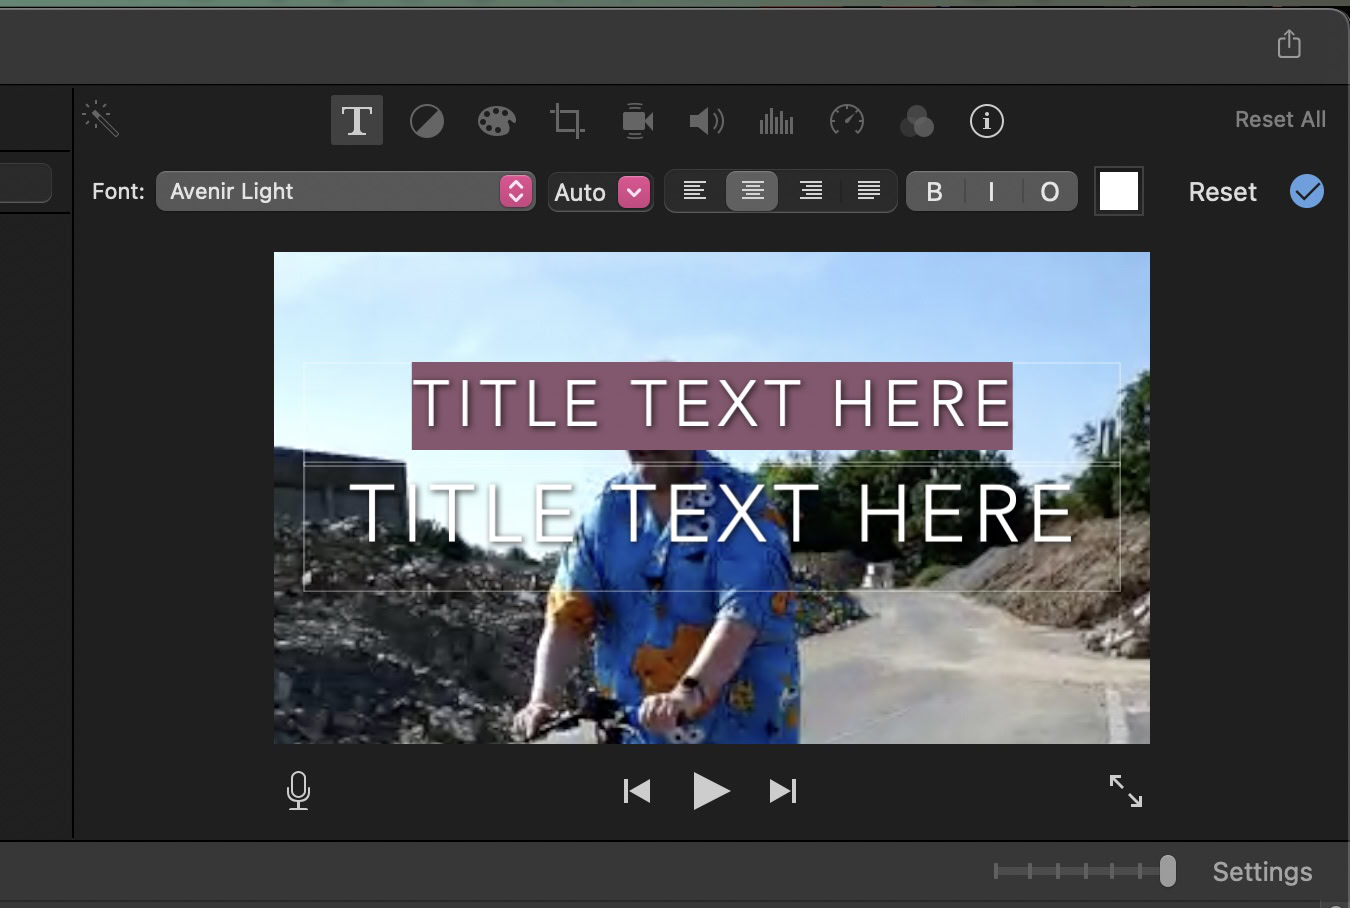This screenshot has height=908, width=1350.
Task: Toggle bold B formatting
Action: [x=935, y=192]
